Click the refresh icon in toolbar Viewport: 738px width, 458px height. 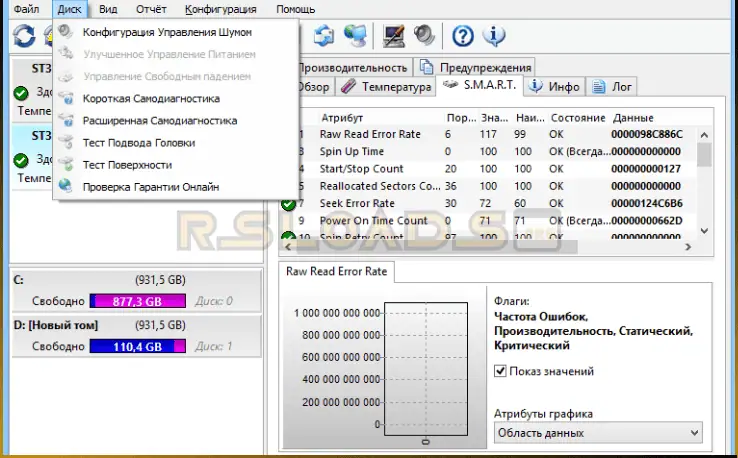(23, 36)
